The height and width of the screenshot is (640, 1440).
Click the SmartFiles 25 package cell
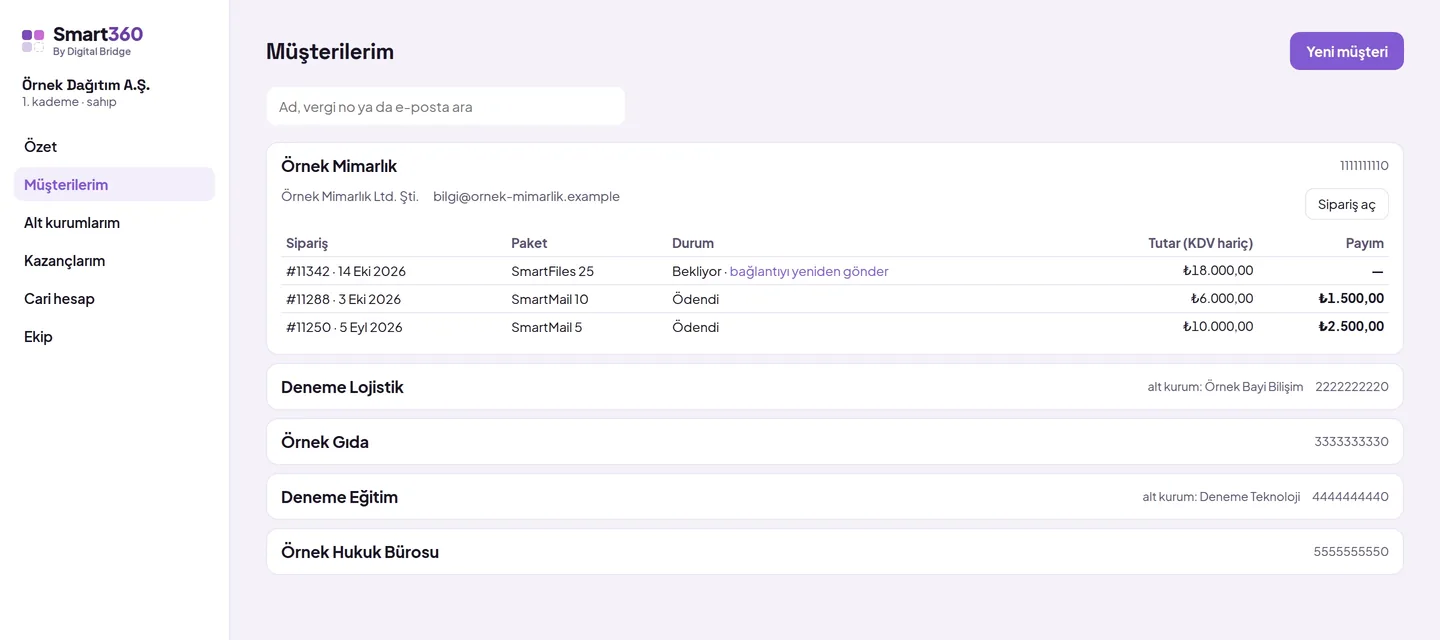point(552,271)
